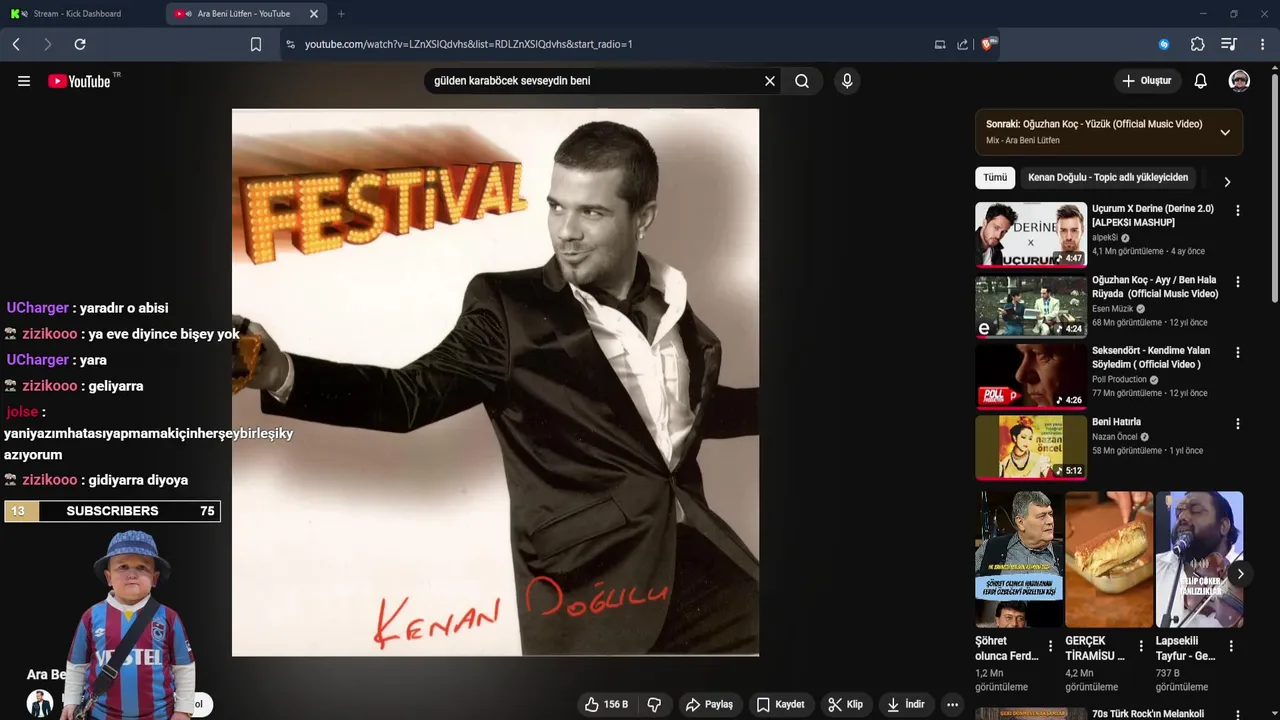1280x720 pixels.
Task: Create a Klip from the video
Action: click(846, 705)
